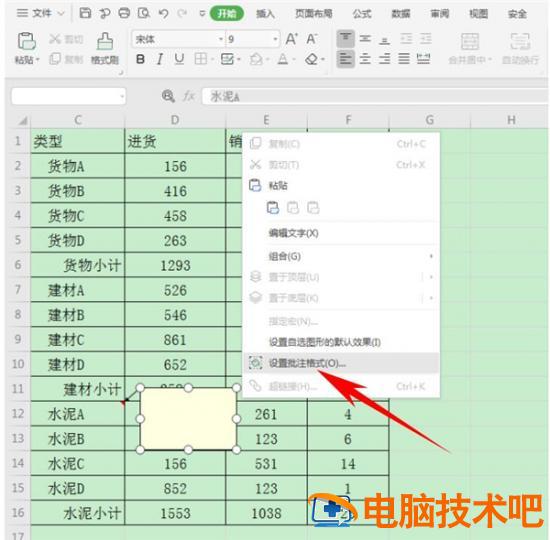
Task: Switch to the 数据 ribbon tab
Action: point(401,14)
